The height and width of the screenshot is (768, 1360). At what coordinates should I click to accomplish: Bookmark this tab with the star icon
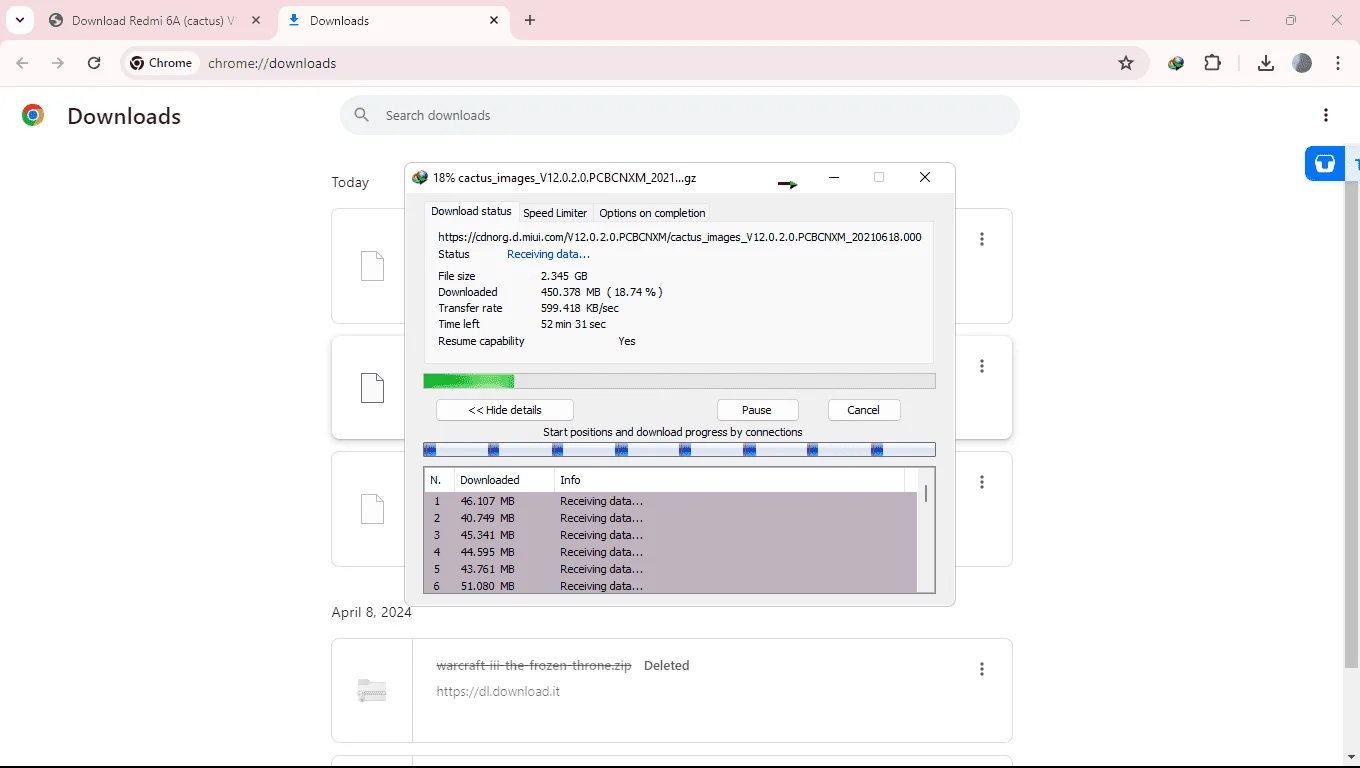click(1126, 63)
